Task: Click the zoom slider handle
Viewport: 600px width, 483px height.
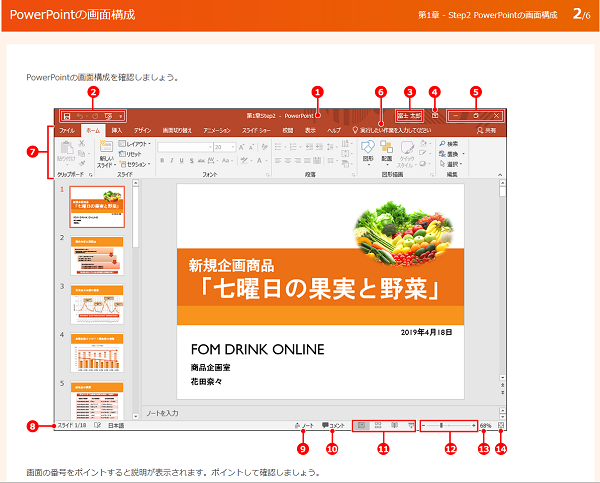Action: pyautogui.click(x=441, y=425)
